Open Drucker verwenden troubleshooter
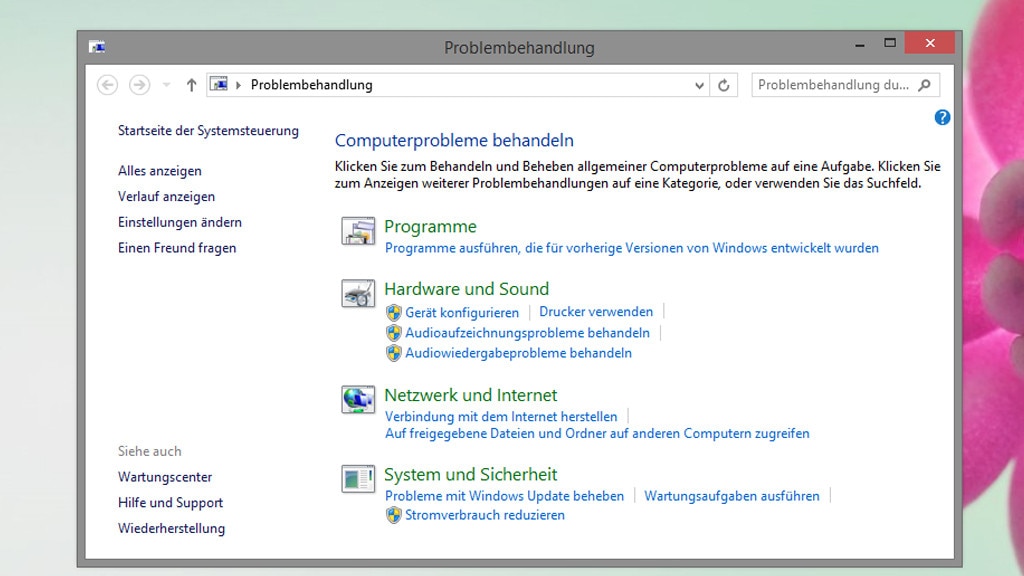This screenshot has height=576, width=1024. pyautogui.click(x=596, y=312)
